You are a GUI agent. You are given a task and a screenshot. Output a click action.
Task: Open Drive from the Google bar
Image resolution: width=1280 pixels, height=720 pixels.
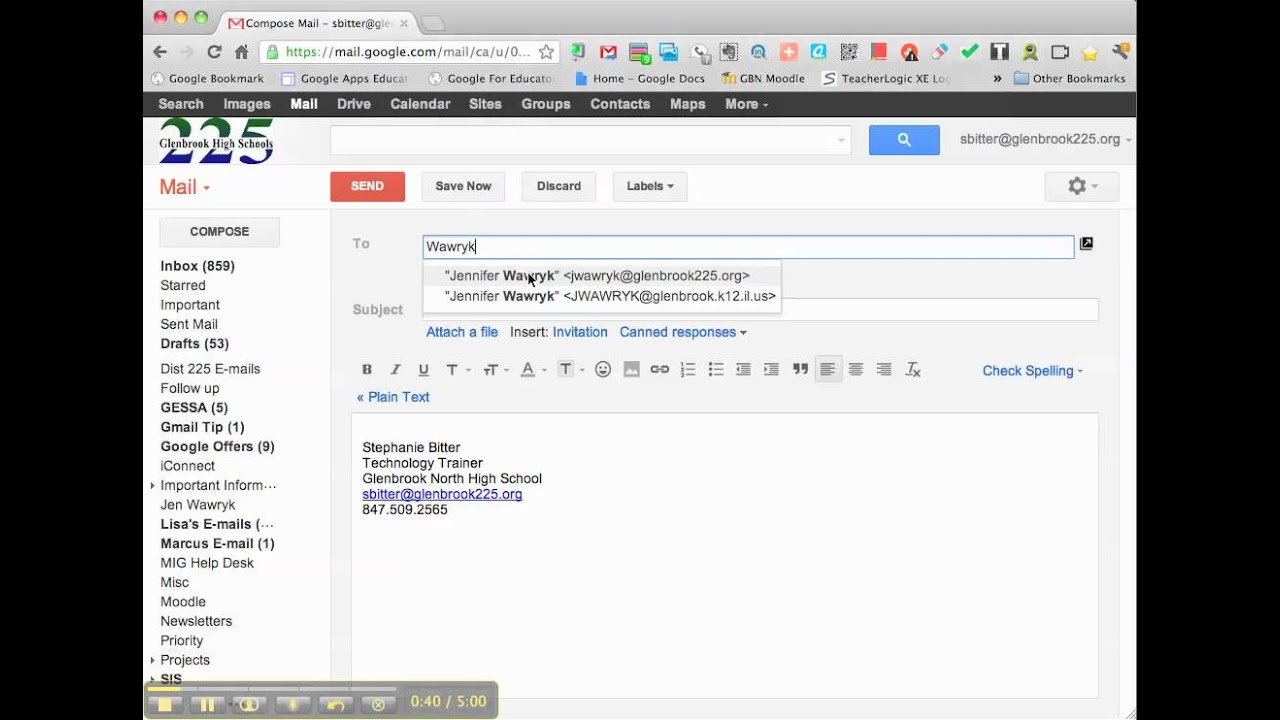tap(354, 104)
